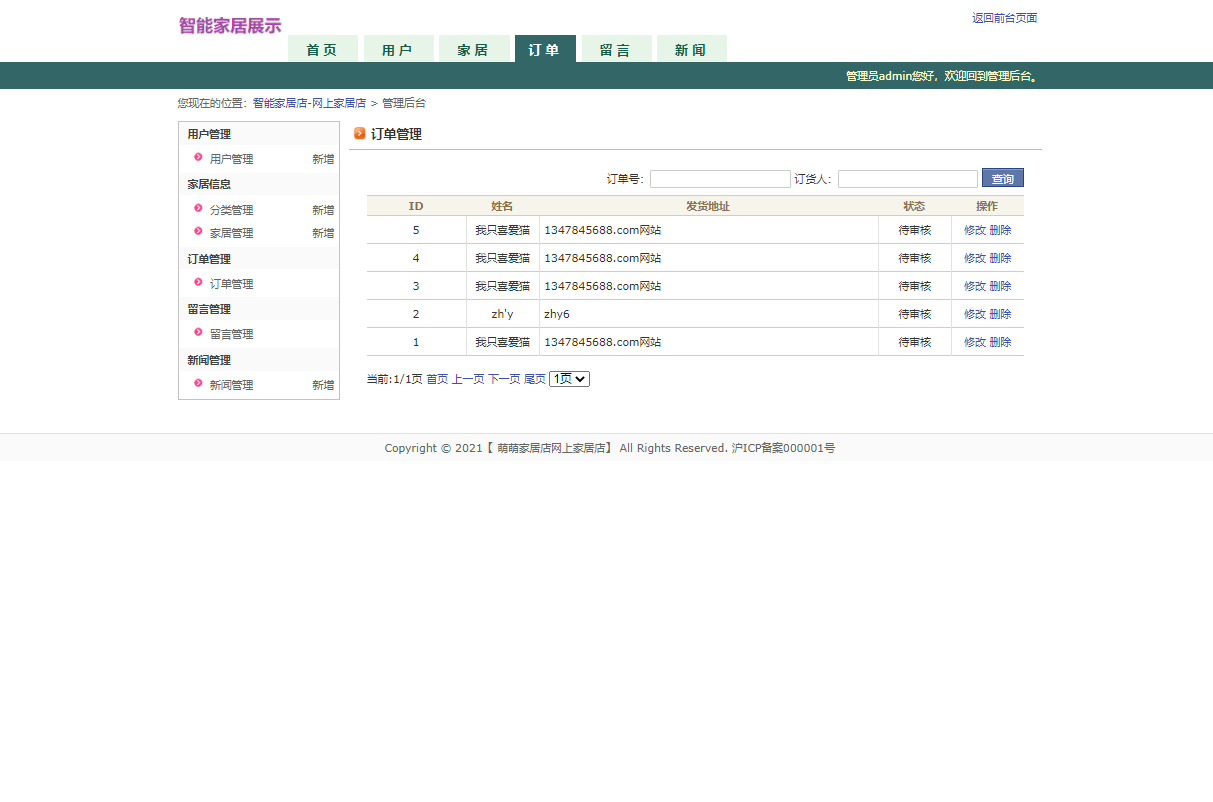1213x802 pixels.
Task: Open the page number dropdown showing 1页
Action: pos(568,379)
